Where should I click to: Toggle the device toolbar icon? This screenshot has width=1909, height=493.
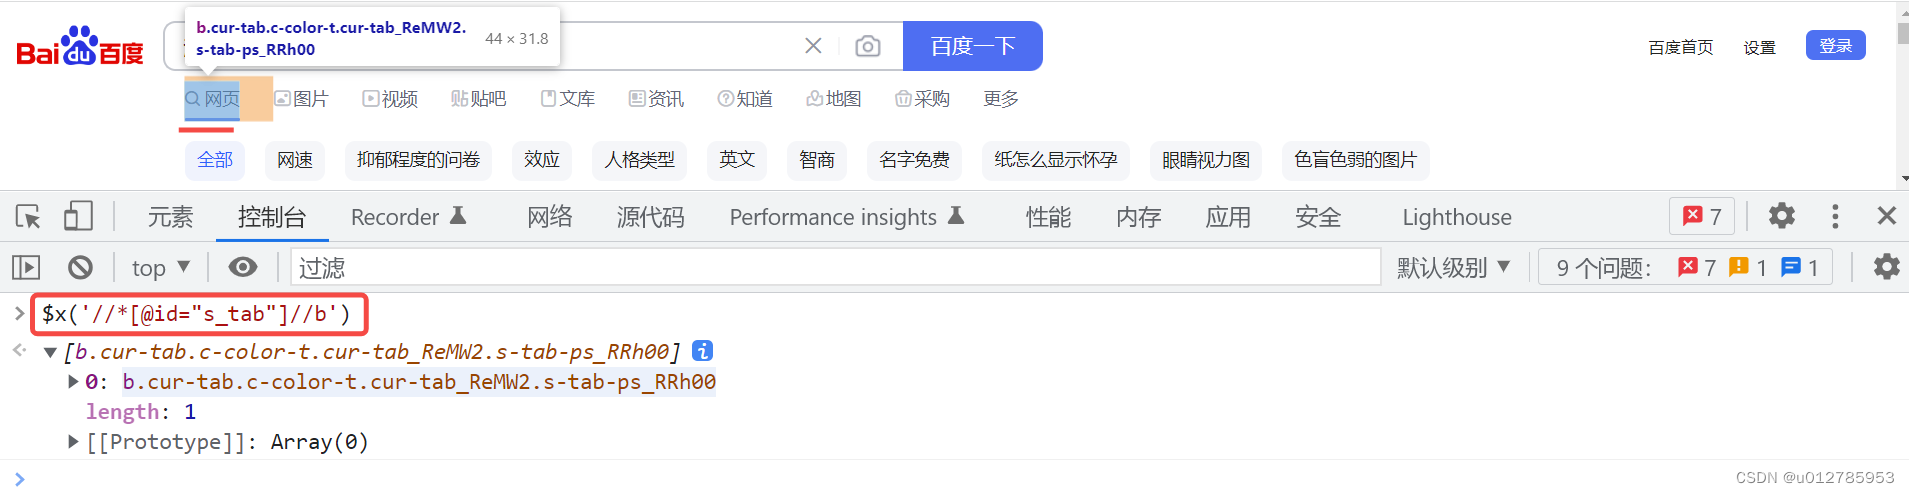pyautogui.click(x=78, y=216)
